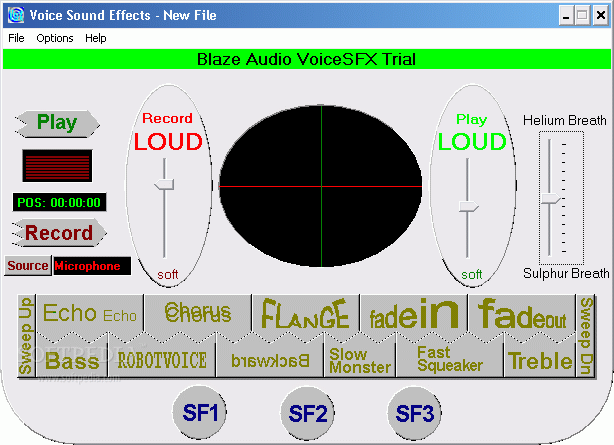Click the black oscilloscope display
Viewport: 614px width, 445px height.
click(321, 186)
